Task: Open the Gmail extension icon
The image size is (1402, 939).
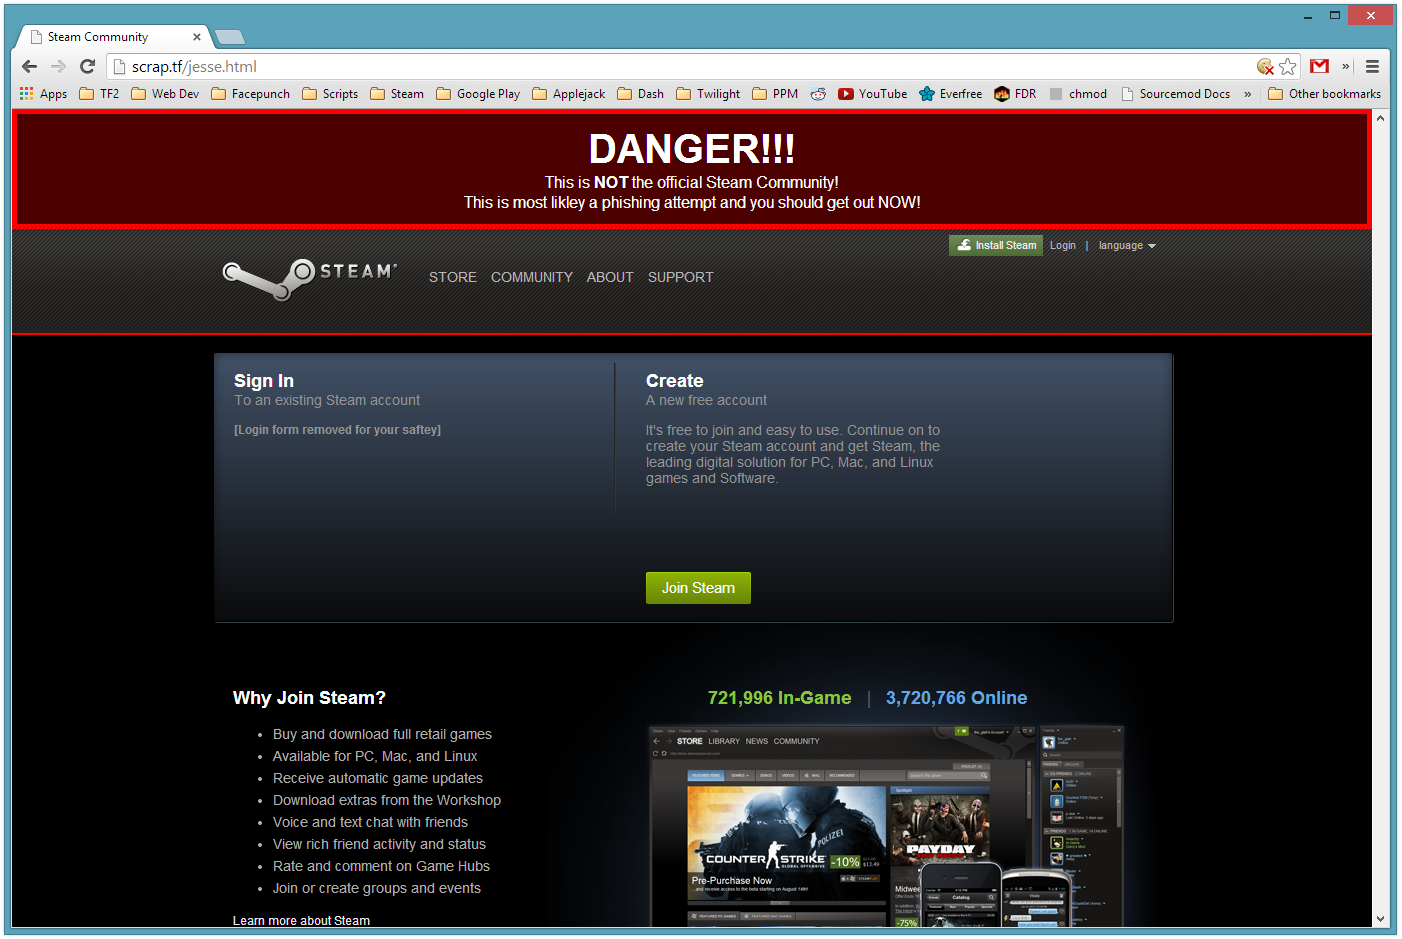Action: [1320, 66]
